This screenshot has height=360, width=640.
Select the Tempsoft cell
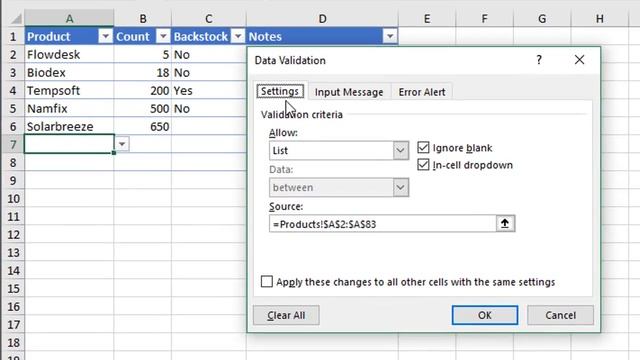pyautogui.click(x=69, y=90)
